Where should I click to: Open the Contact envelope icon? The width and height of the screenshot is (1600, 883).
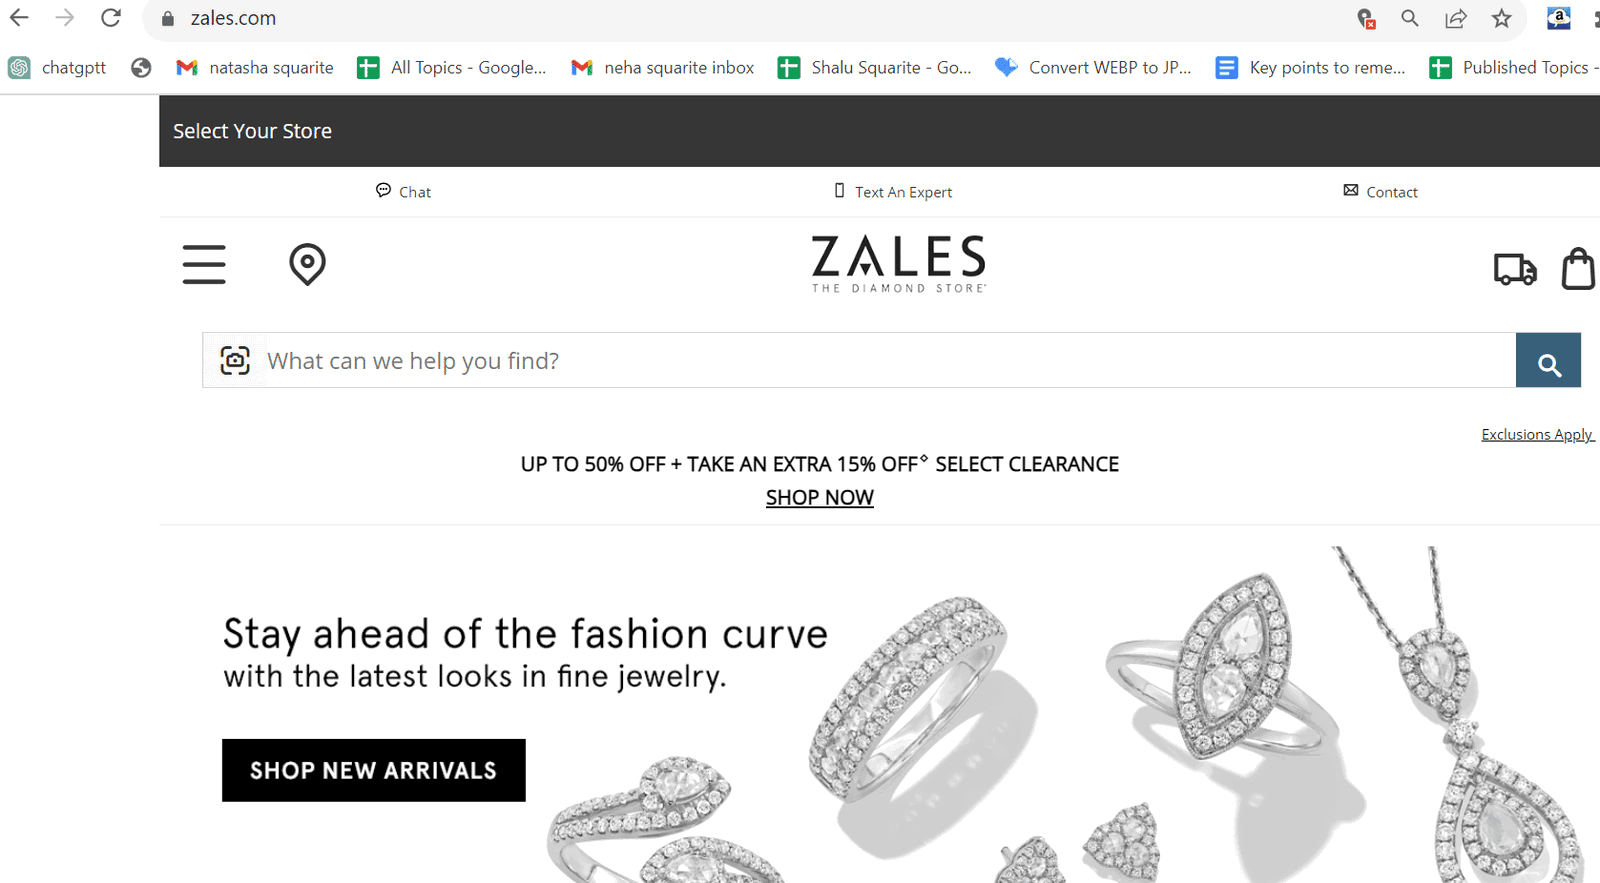1351,190
